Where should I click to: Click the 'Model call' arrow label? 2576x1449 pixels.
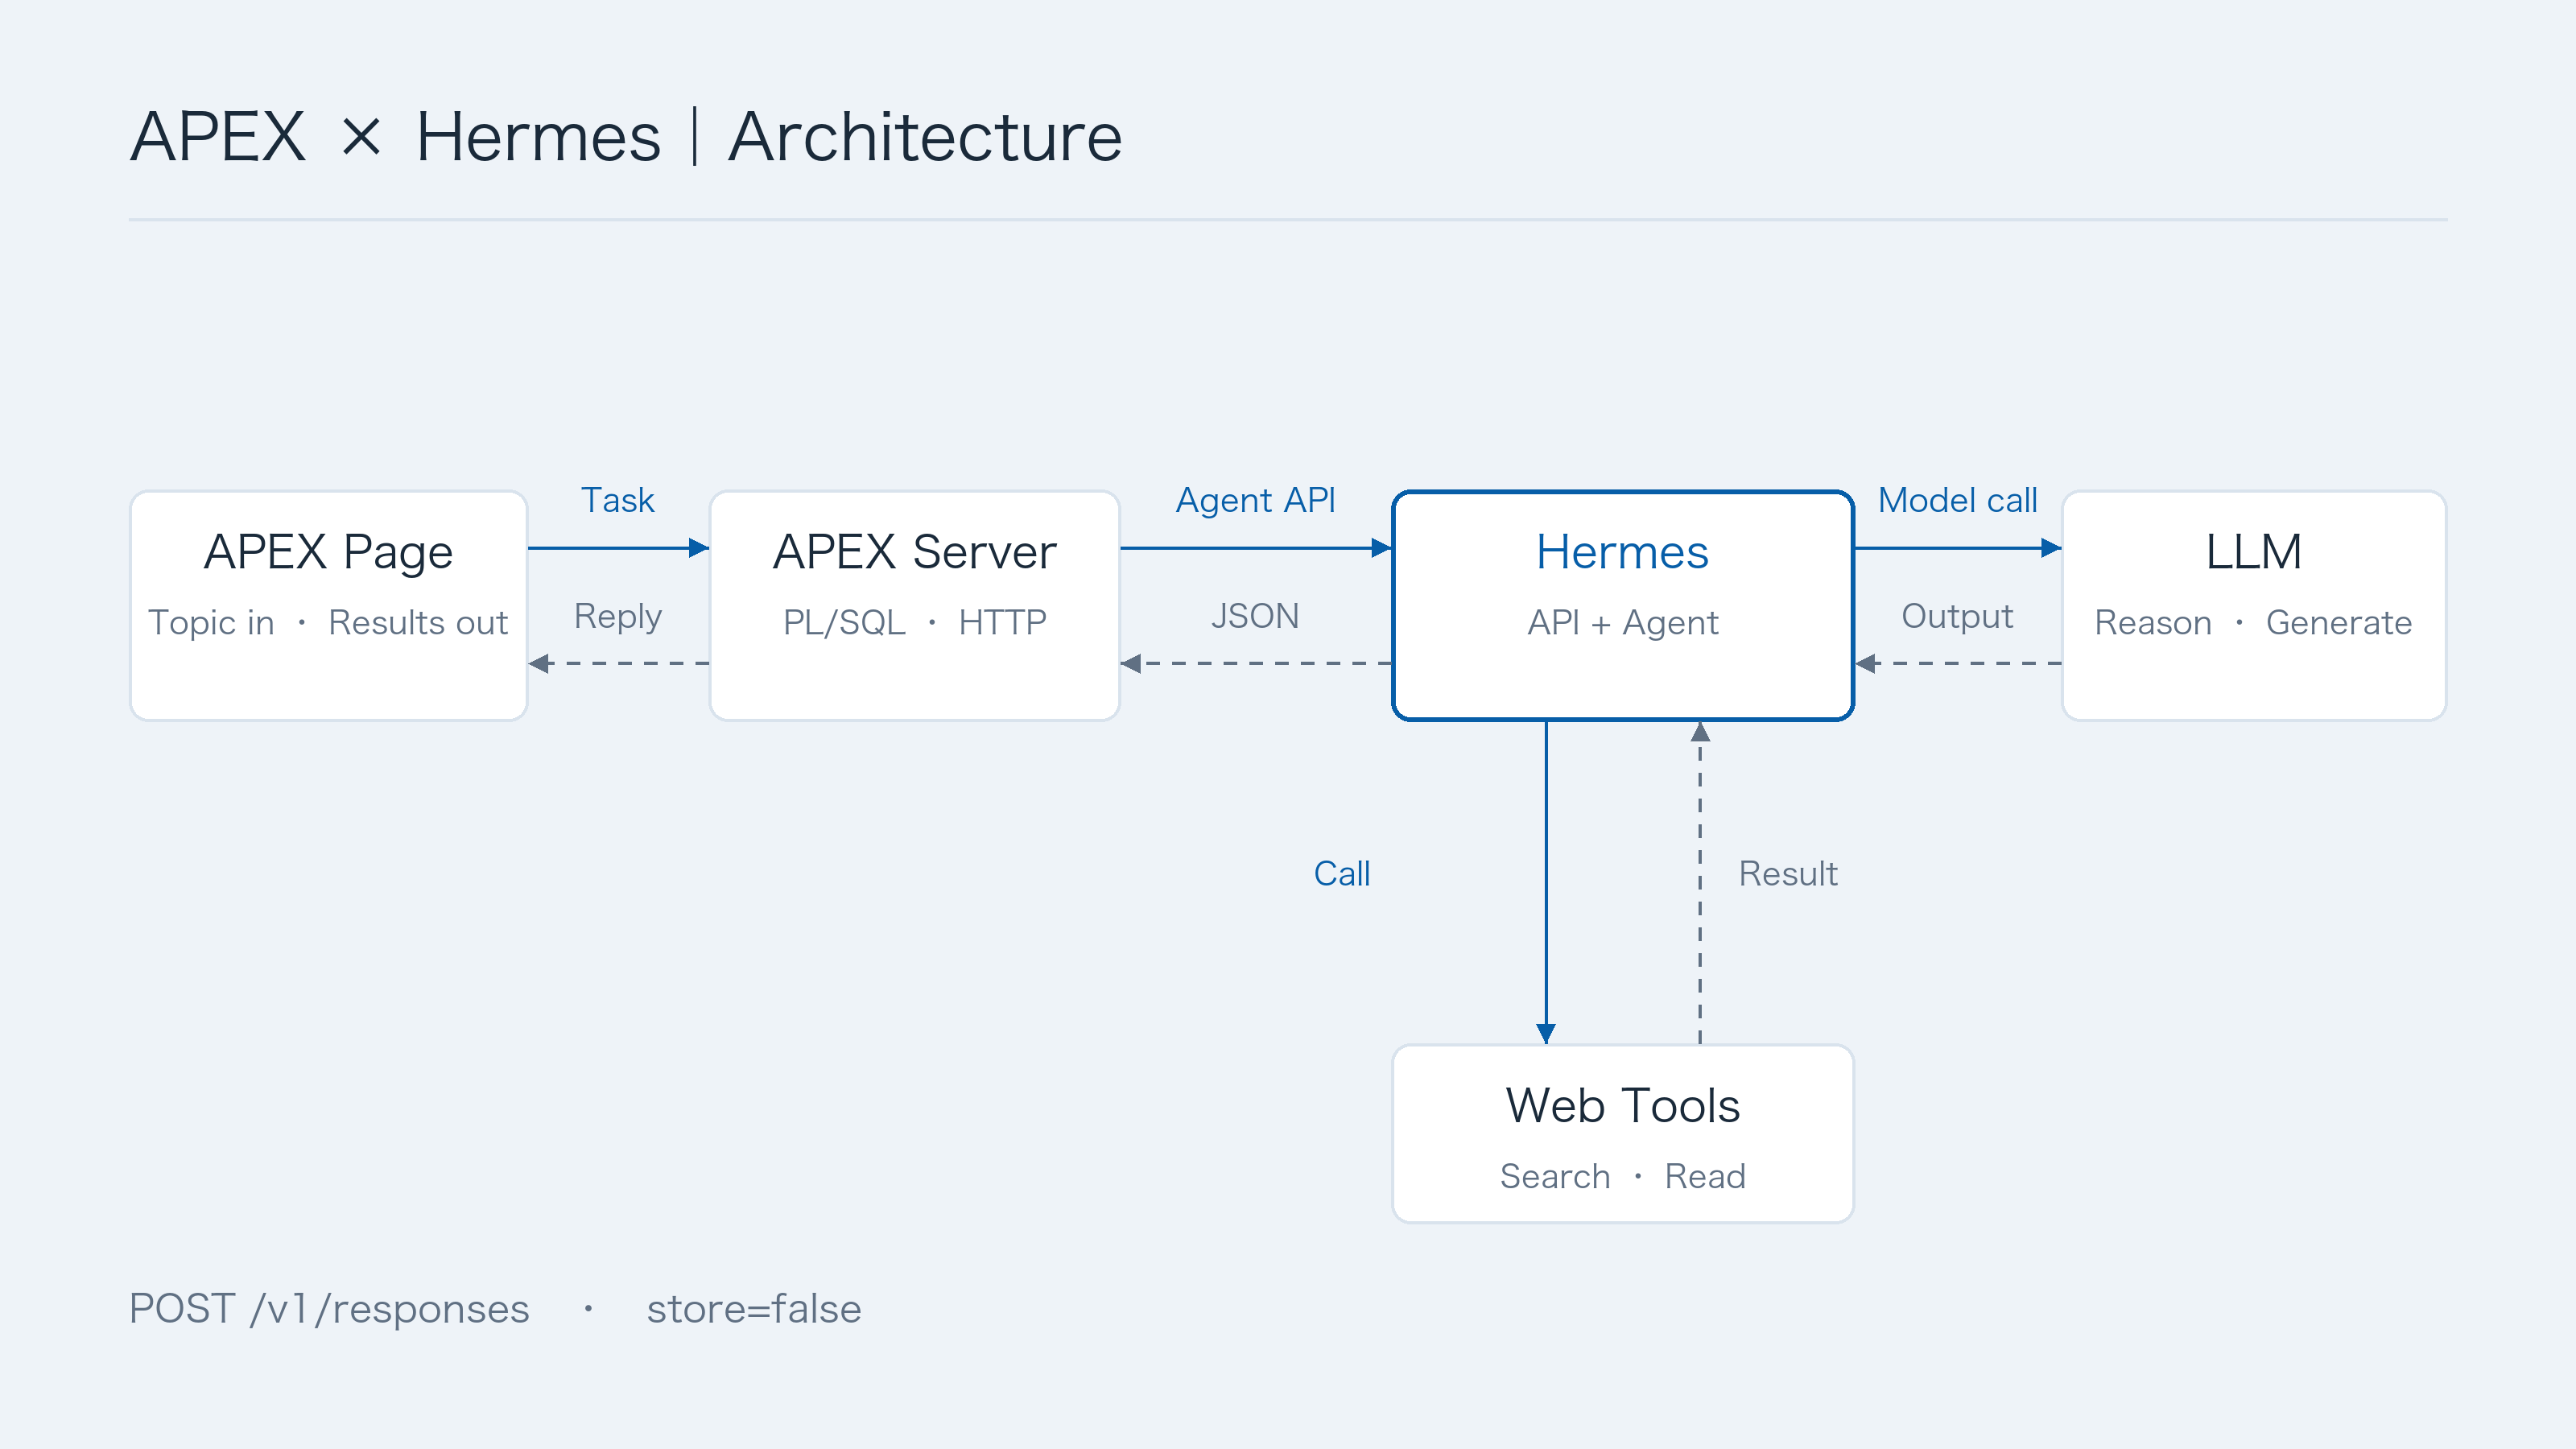(1957, 500)
